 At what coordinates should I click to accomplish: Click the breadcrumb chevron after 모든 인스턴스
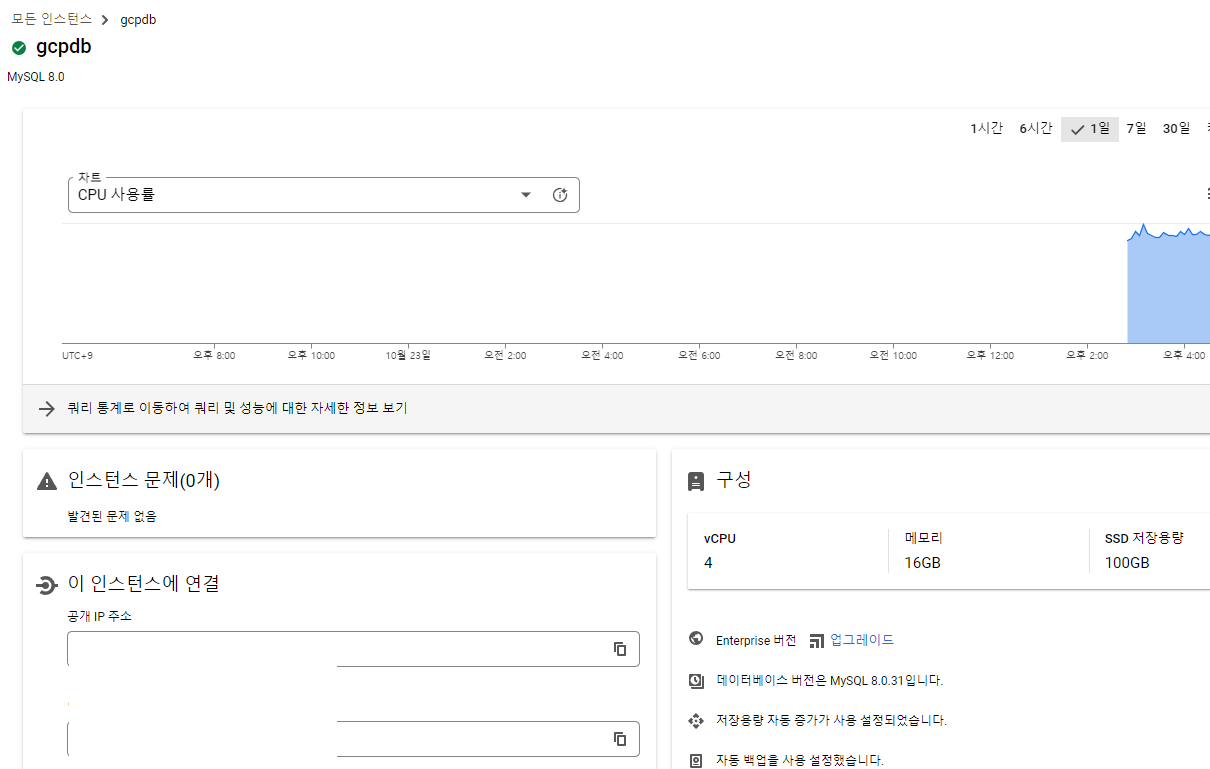point(105,20)
